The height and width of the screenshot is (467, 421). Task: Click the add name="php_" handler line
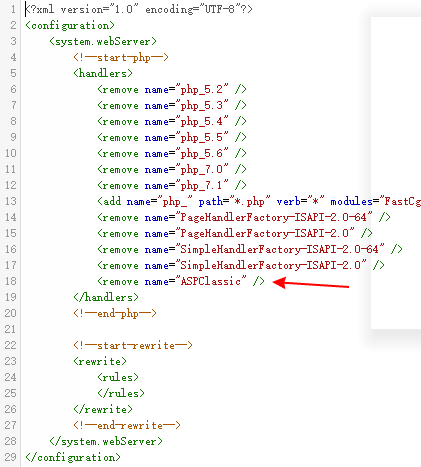coord(259,201)
